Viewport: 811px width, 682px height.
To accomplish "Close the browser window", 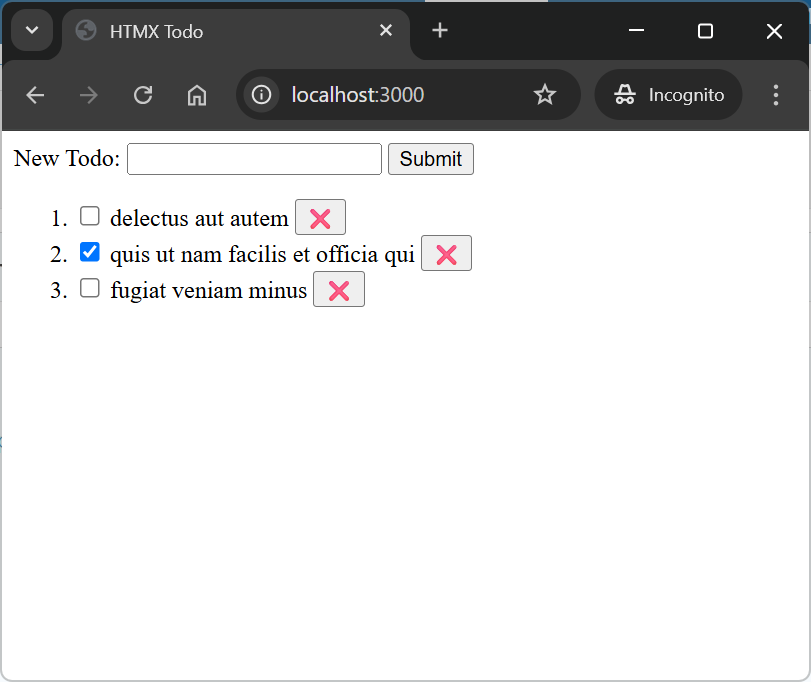I will 774,31.
